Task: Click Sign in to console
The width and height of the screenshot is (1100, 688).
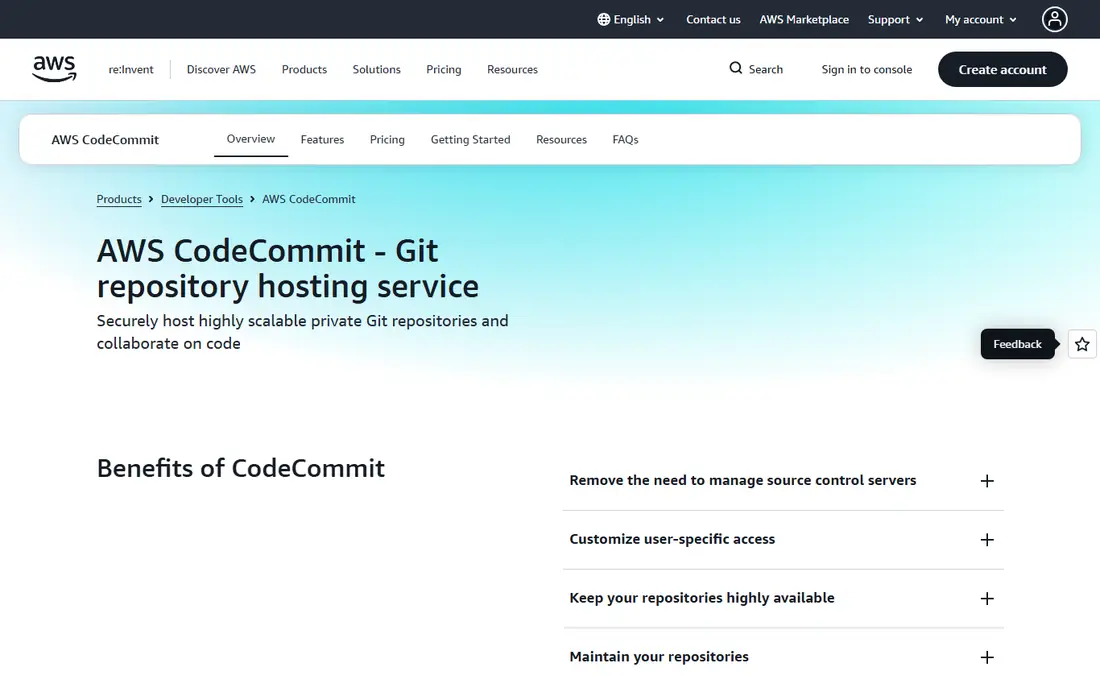Action: pos(866,69)
